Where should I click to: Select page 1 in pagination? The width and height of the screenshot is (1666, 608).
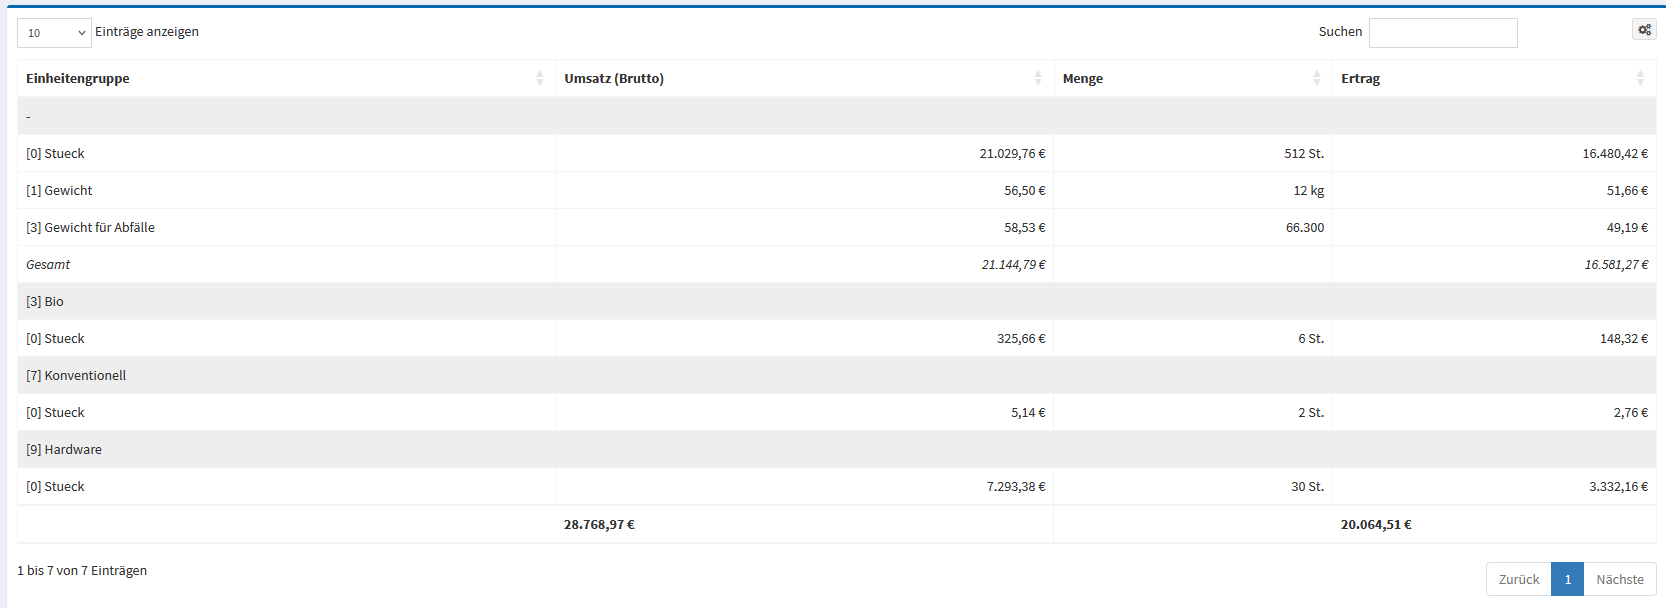coord(1567,579)
